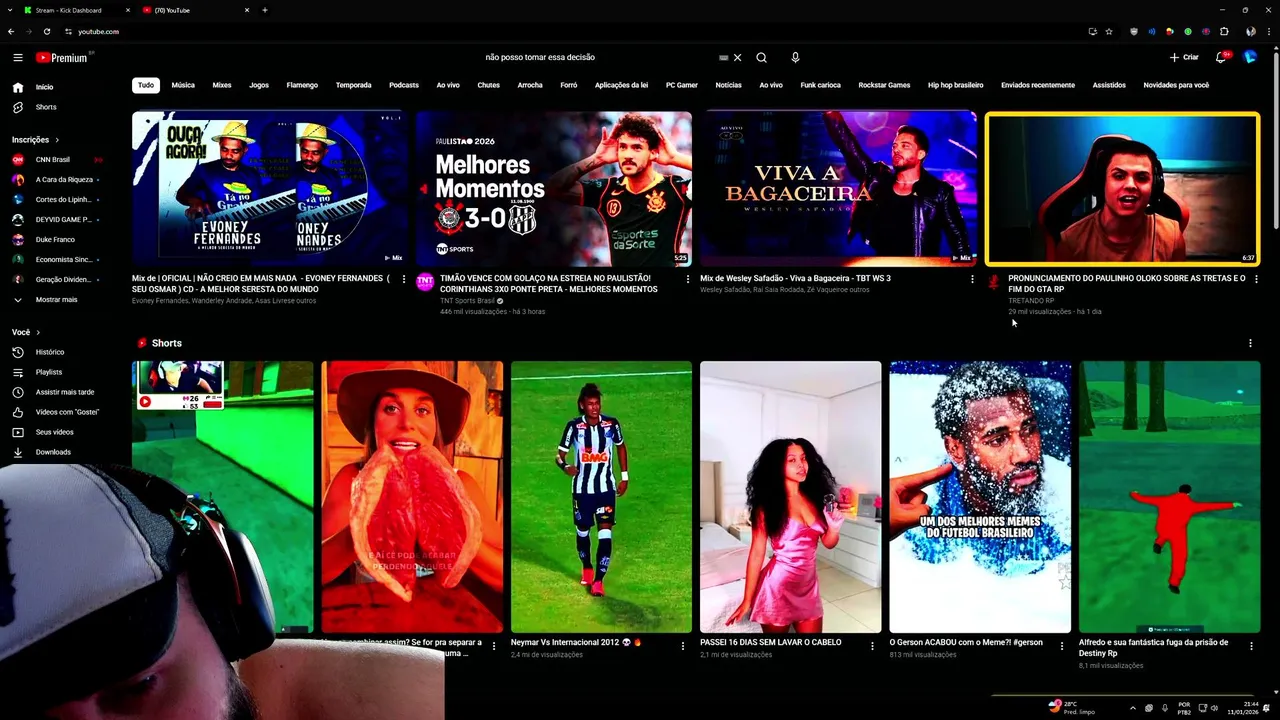Clear the search box with the X icon
The height and width of the screenshot is (720, 1280).
point(738,58)
